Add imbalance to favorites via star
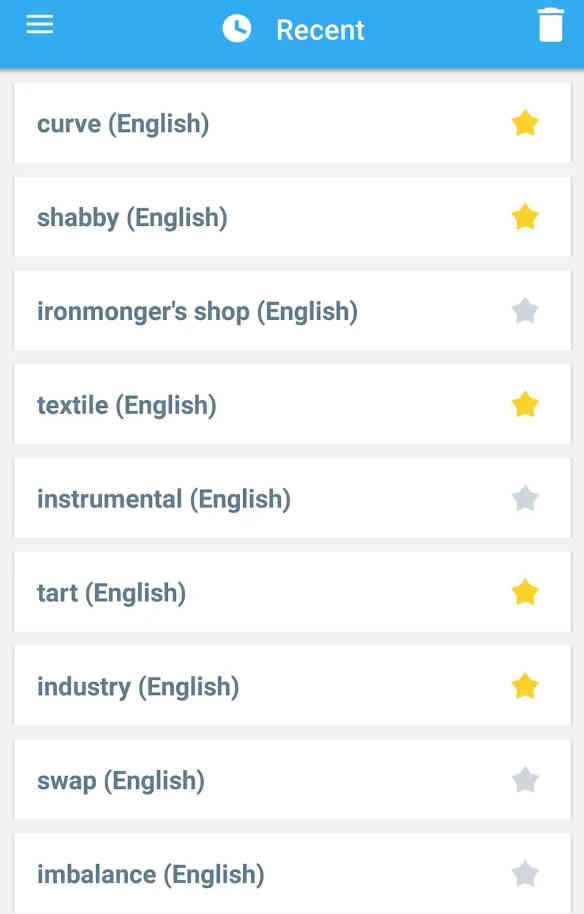The width and height of the screenshot is (584, 914). tap(525, 874)
